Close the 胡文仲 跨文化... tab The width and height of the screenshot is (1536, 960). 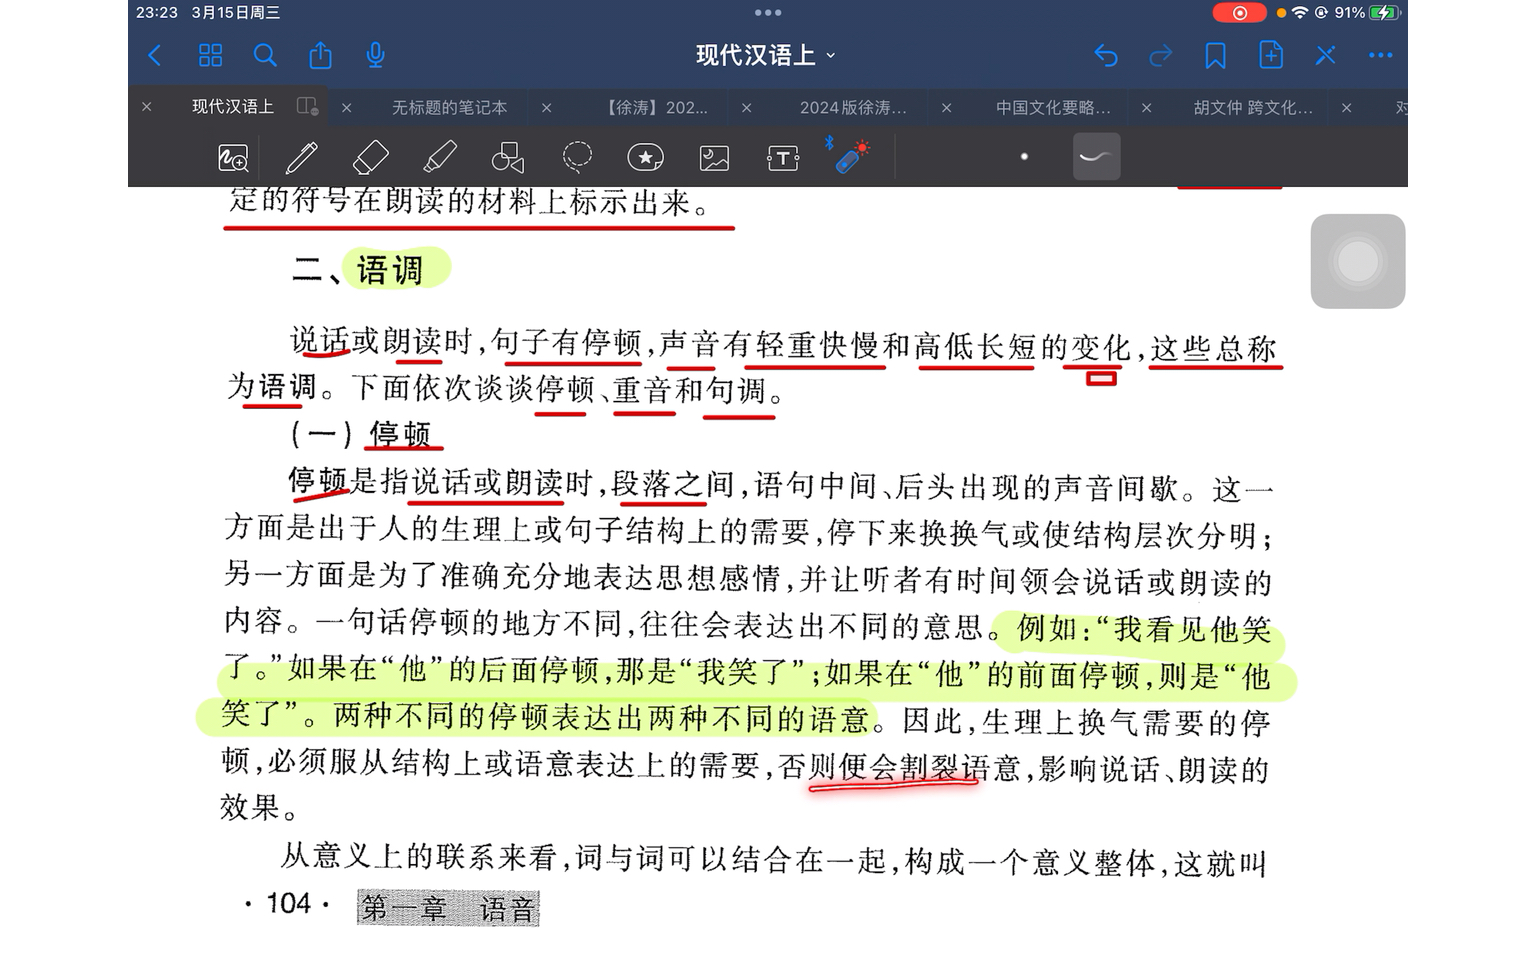1147,107
